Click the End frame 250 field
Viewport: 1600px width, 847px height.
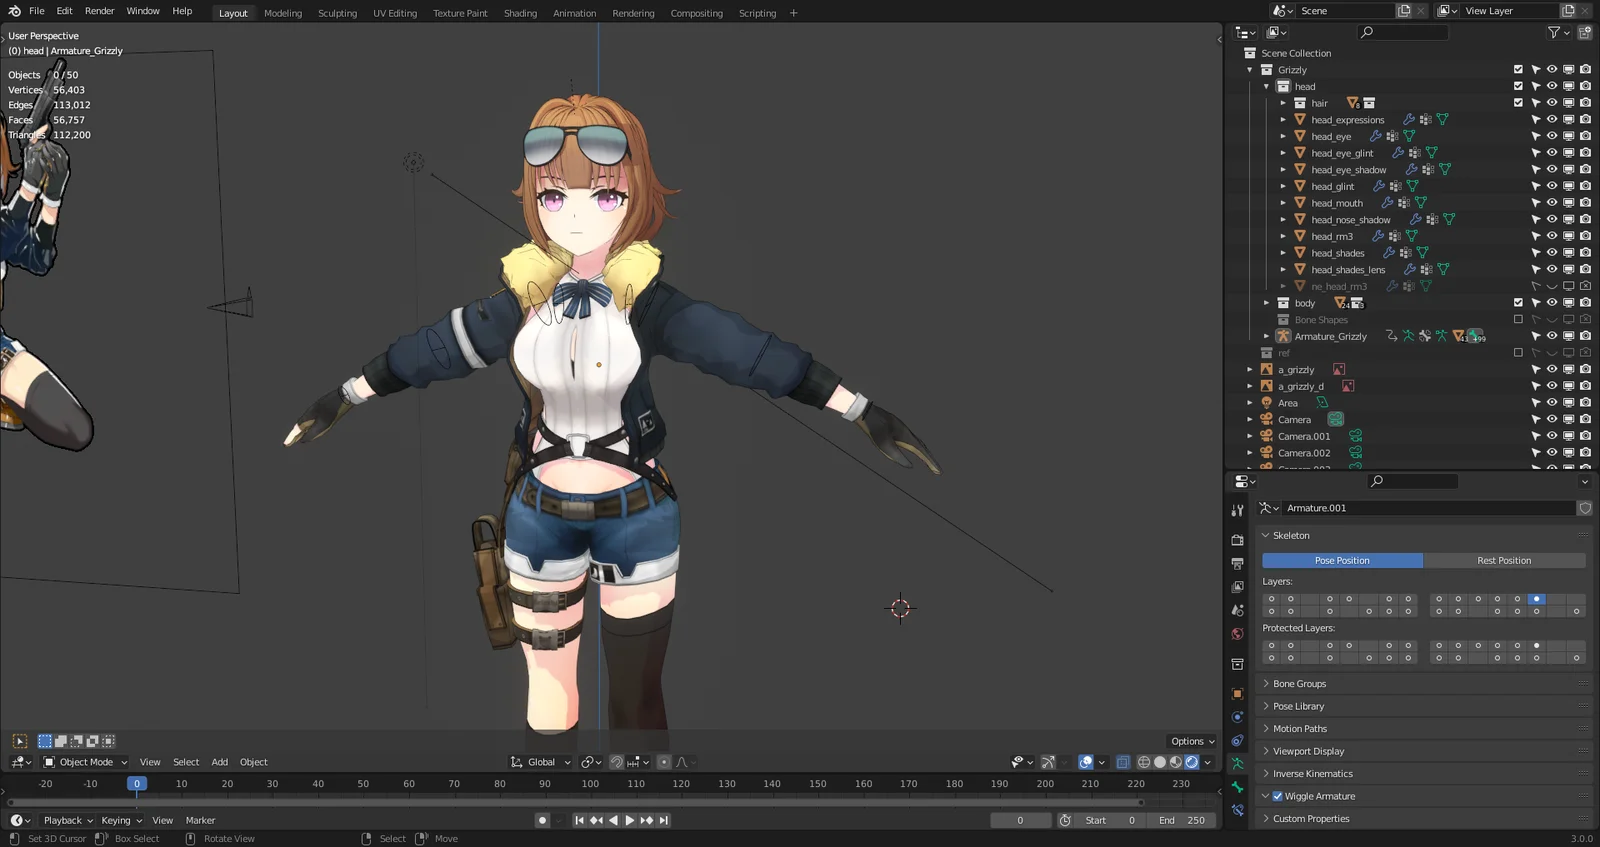(1181, 820)
